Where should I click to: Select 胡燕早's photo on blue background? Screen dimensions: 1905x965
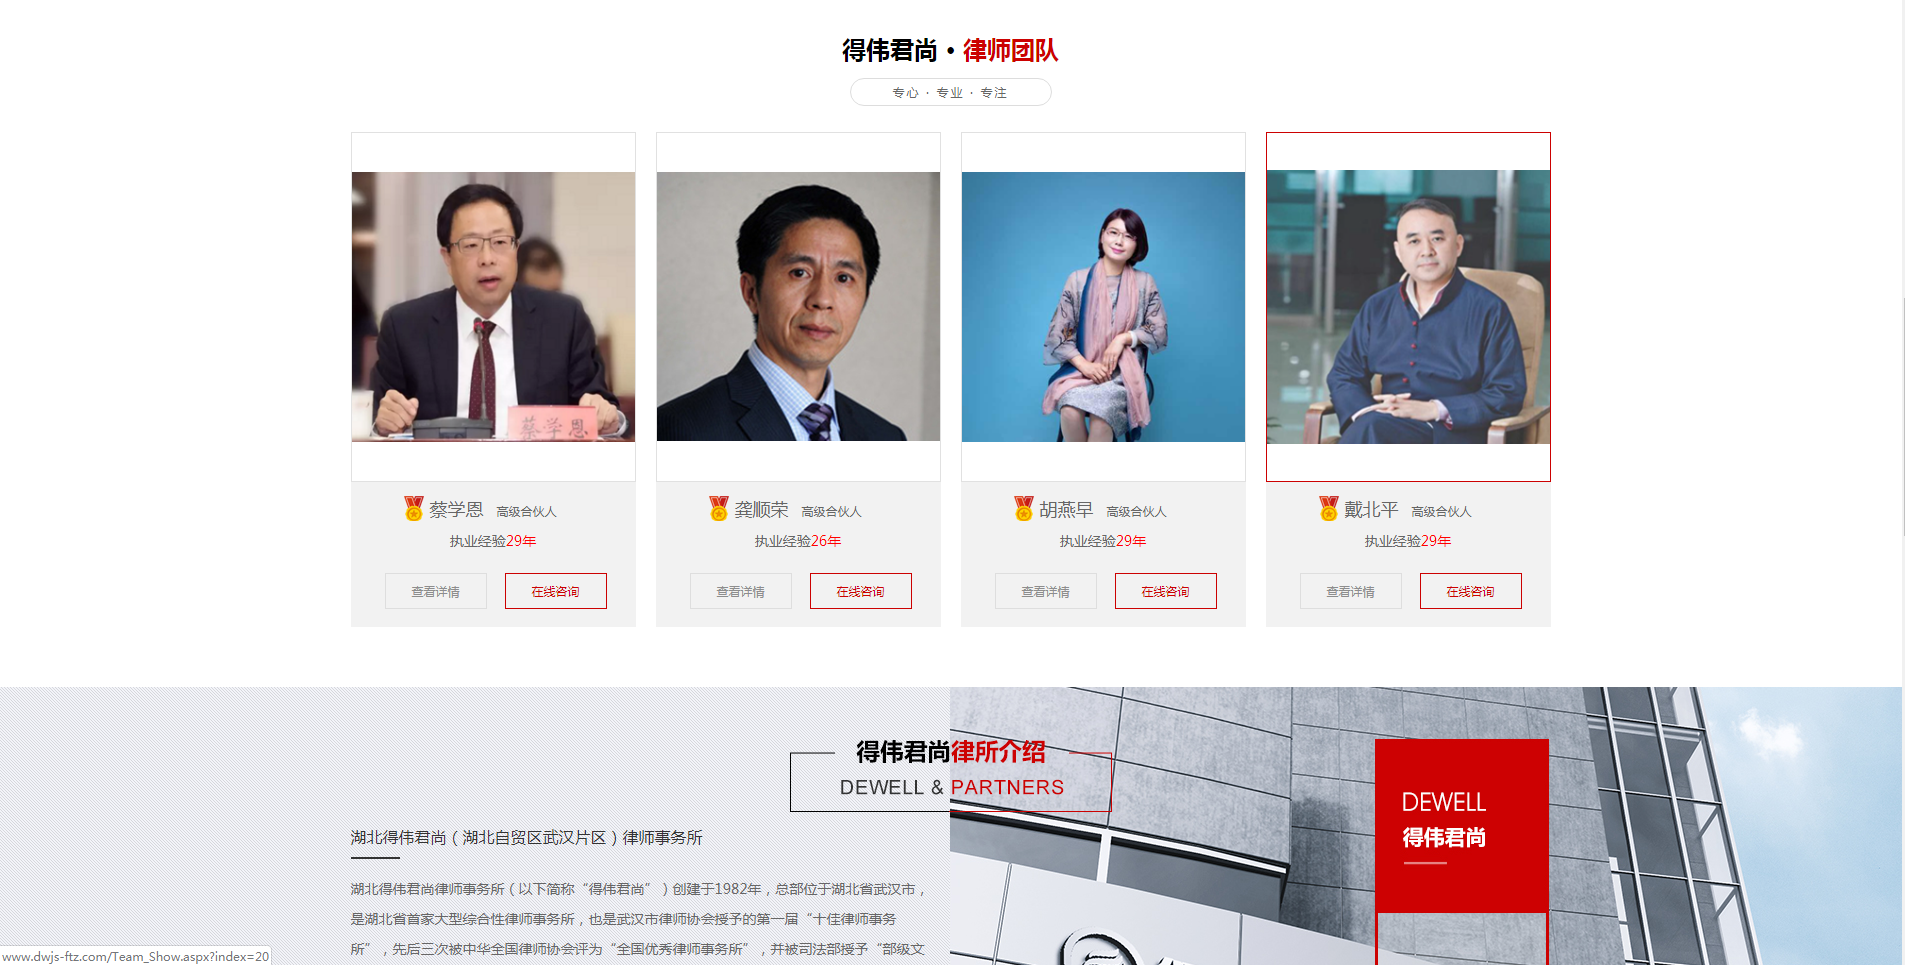click(x=1103, y=307)
